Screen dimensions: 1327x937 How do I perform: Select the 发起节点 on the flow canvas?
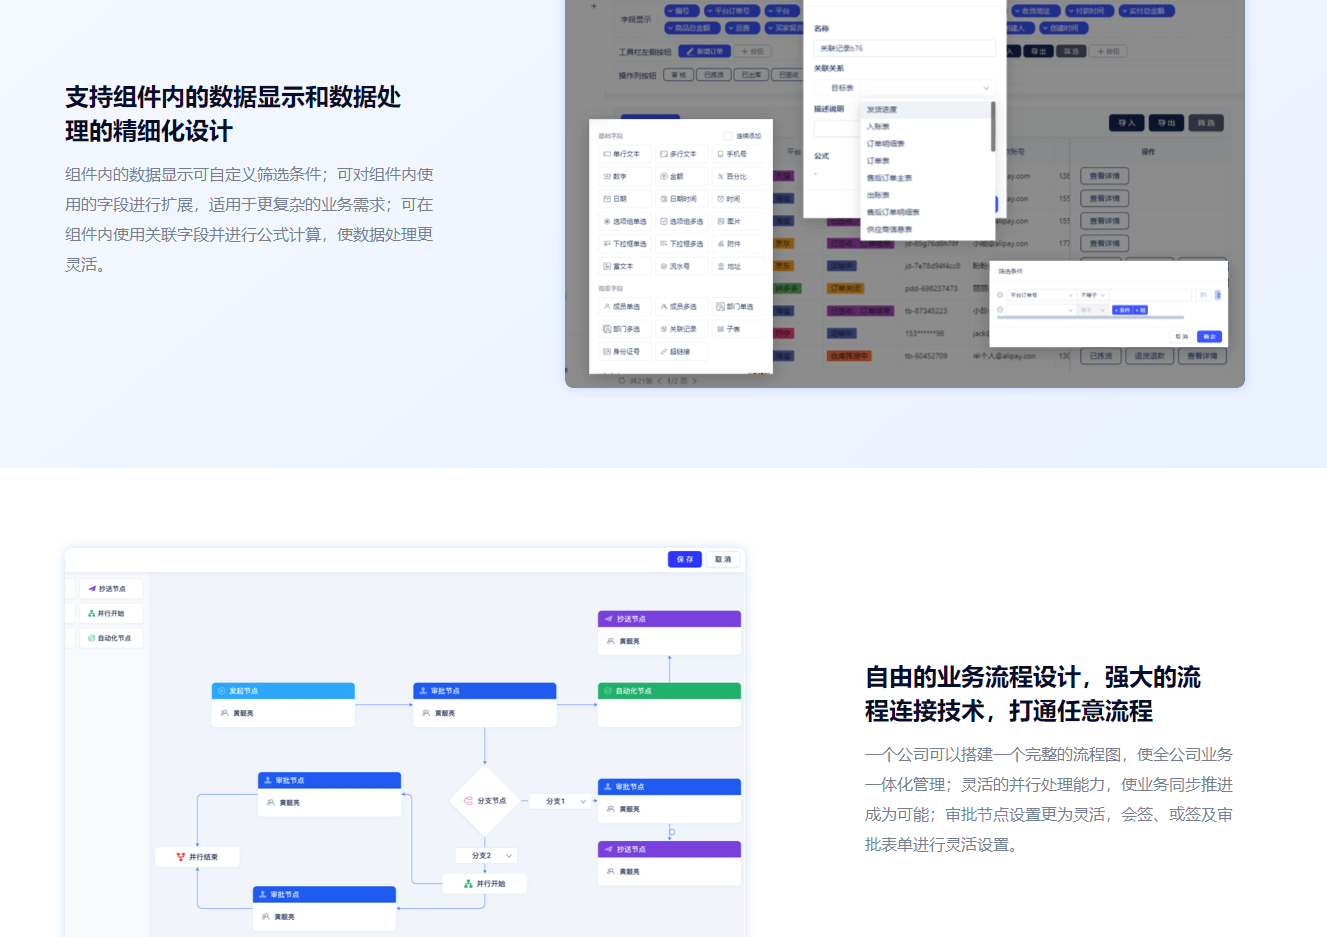pos(283,704)
